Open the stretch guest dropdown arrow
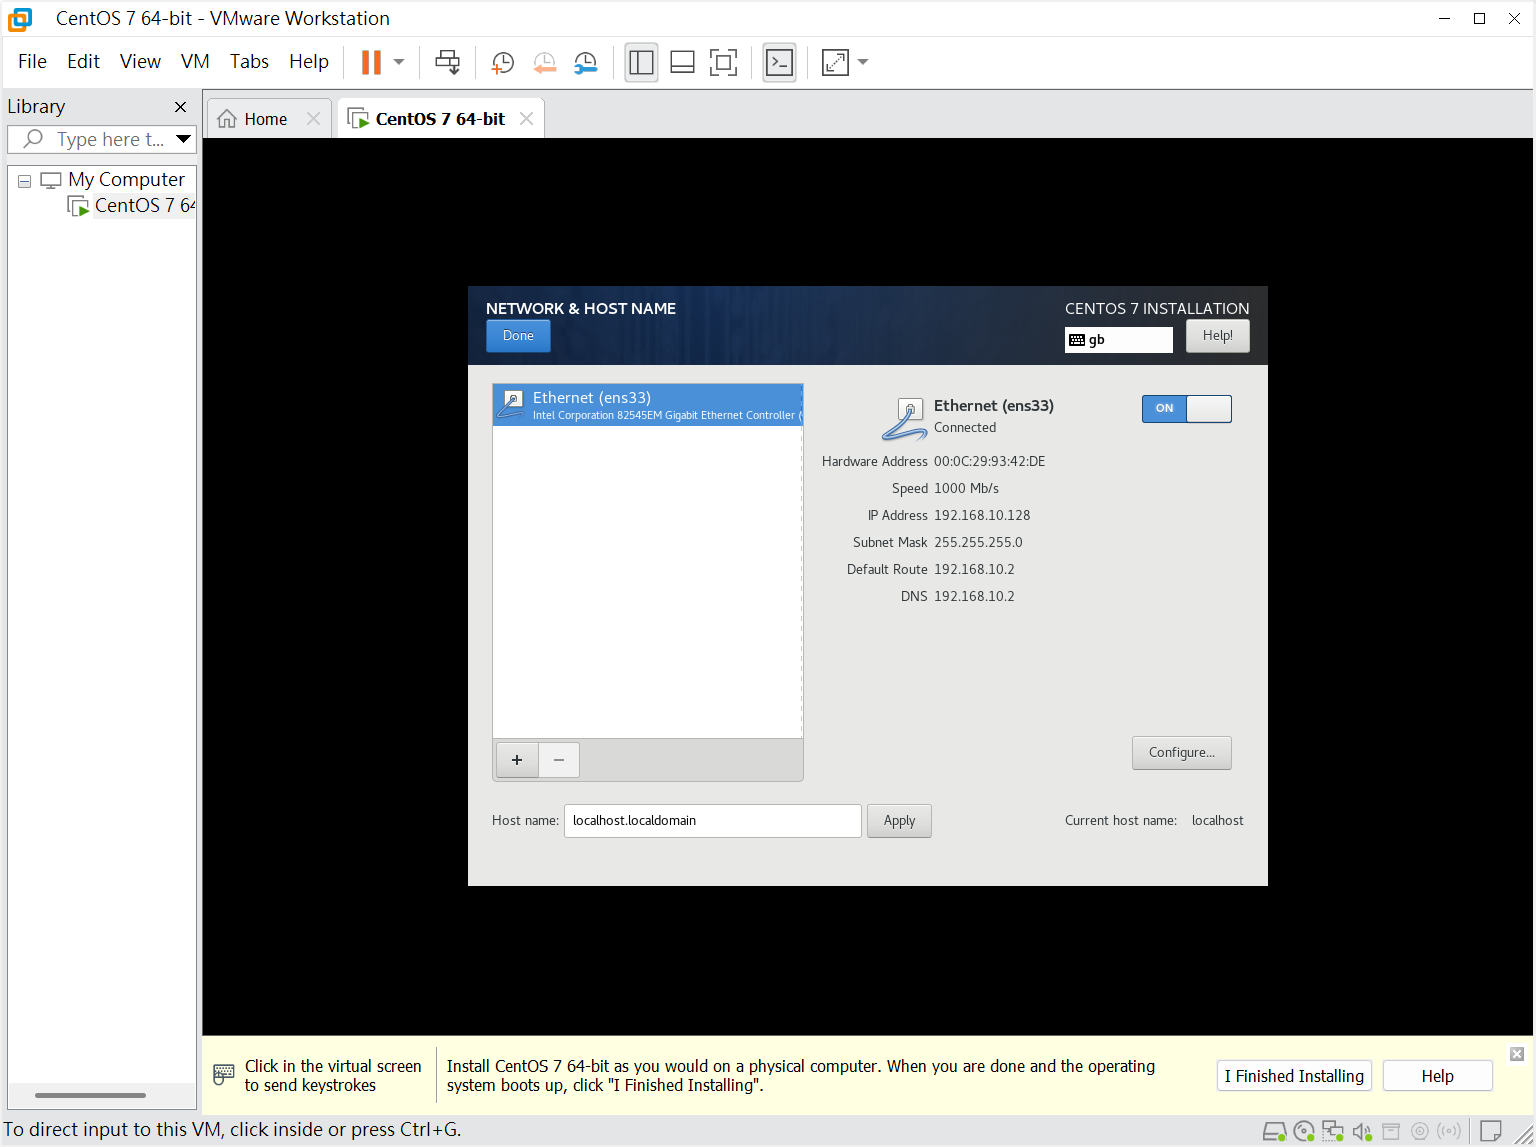Viewport: 1536px width, 1147px height. point(863,62)
